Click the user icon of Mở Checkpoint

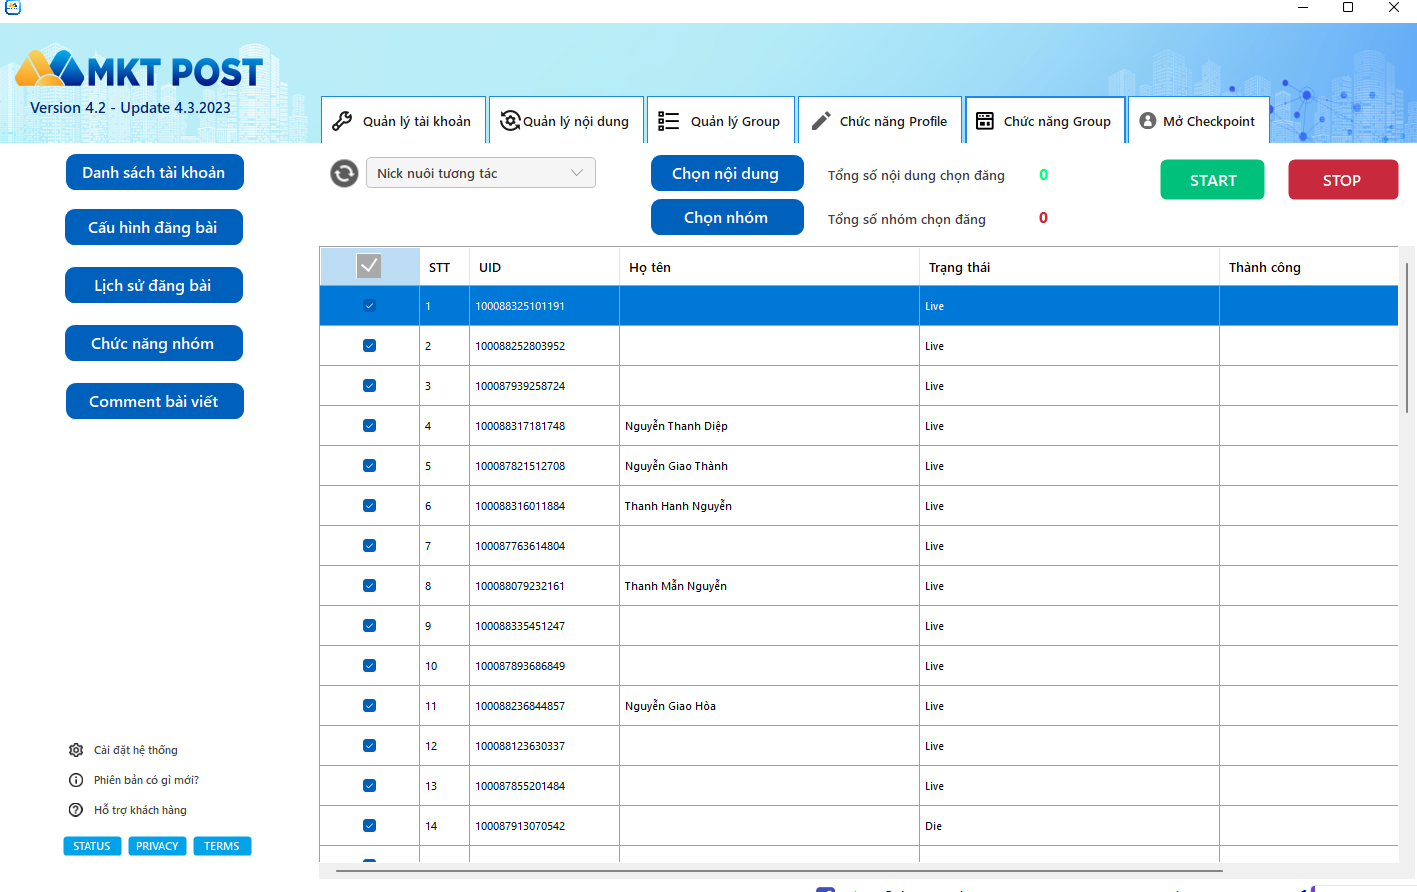click(1147, 121)
